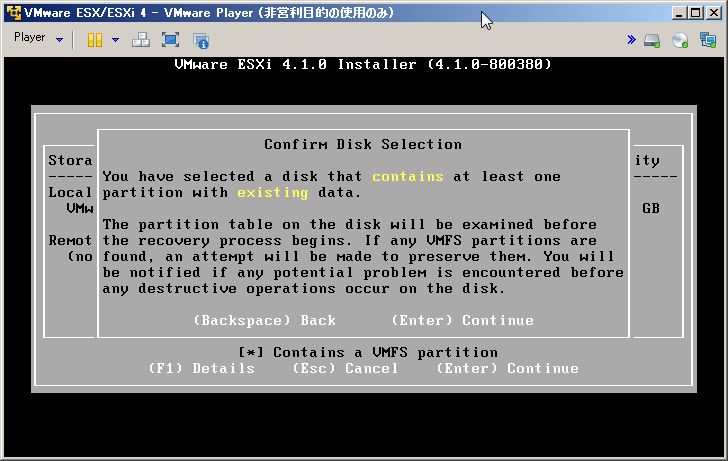The width and height of the screenshot is (728, 461).
Task: Maximize the VMware Player window
Action: (x=696, y=13)
